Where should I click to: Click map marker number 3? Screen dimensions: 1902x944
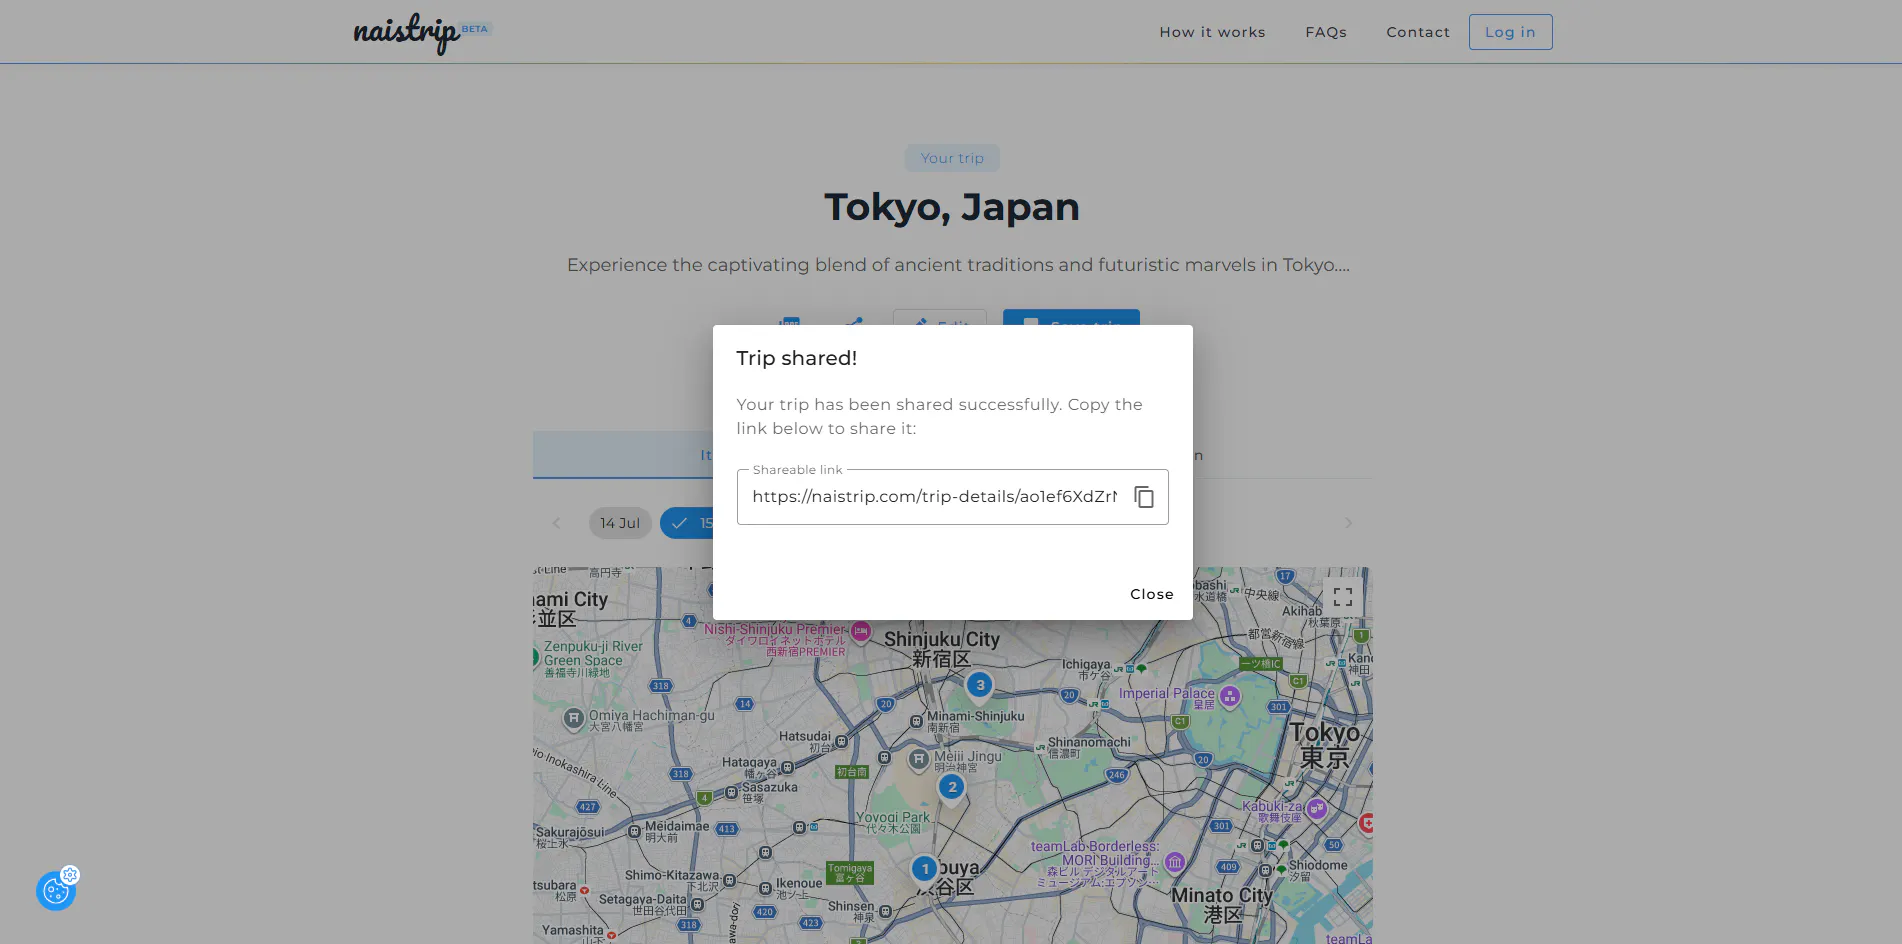tap(980, 686)
